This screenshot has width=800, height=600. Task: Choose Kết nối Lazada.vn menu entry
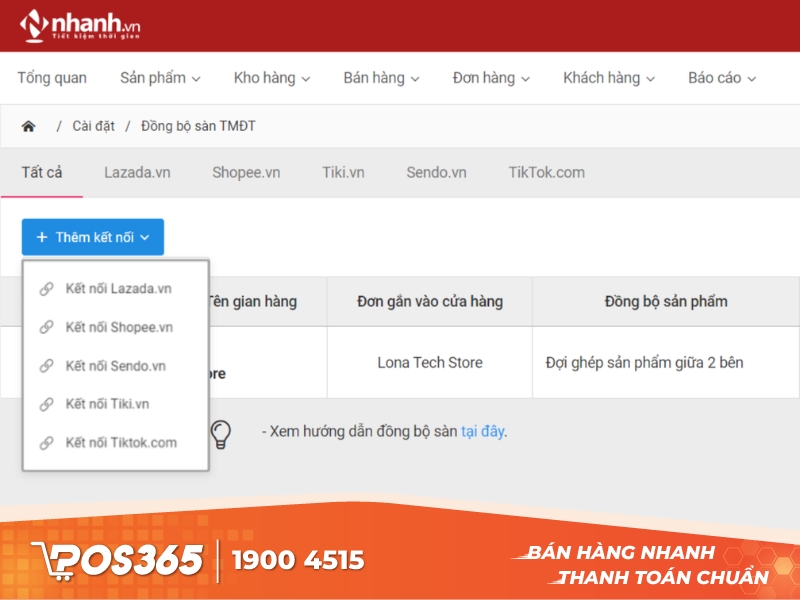click(x=116, y=289)
